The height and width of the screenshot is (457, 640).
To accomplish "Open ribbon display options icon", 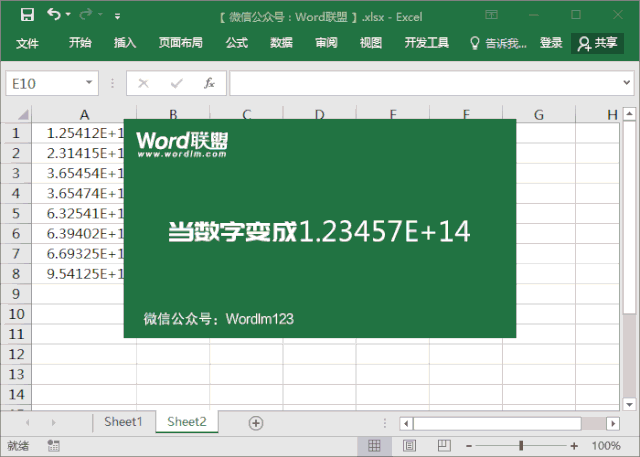I will click(491, 15).
